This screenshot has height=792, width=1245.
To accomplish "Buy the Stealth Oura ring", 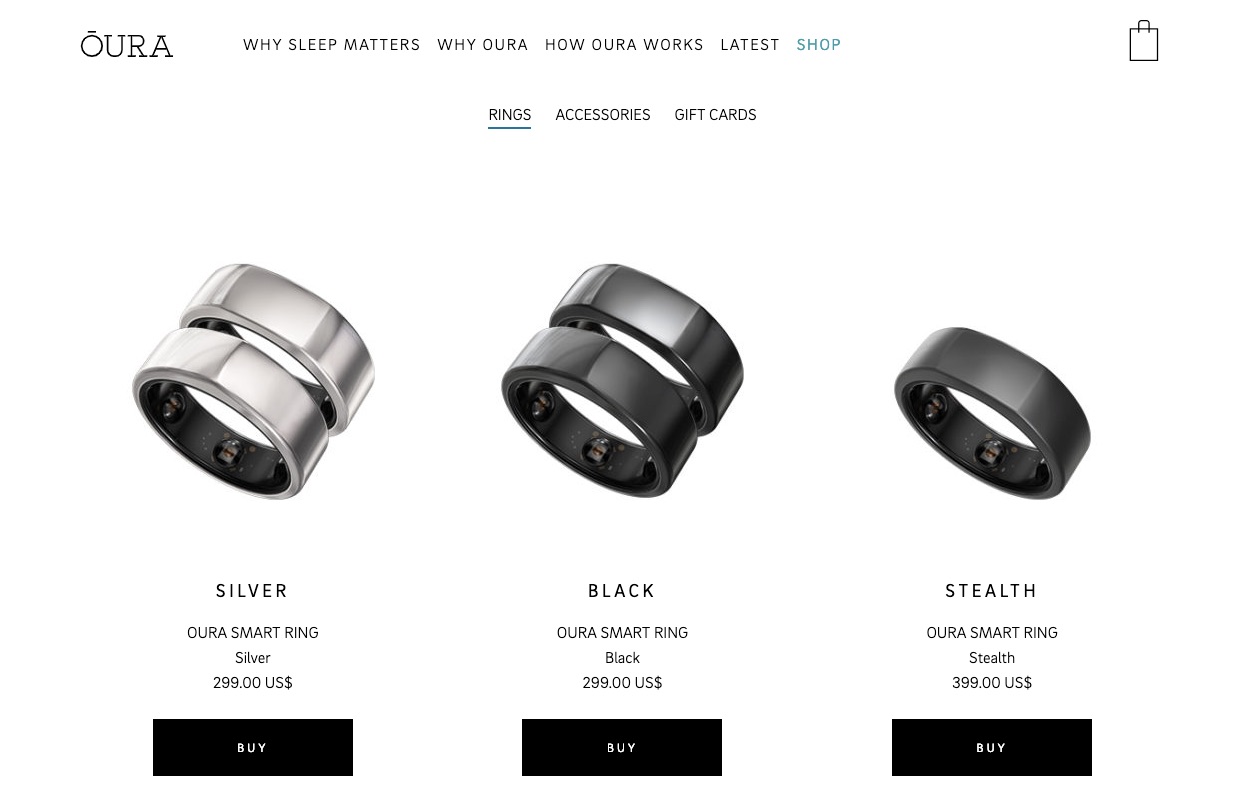I will 992,747.
